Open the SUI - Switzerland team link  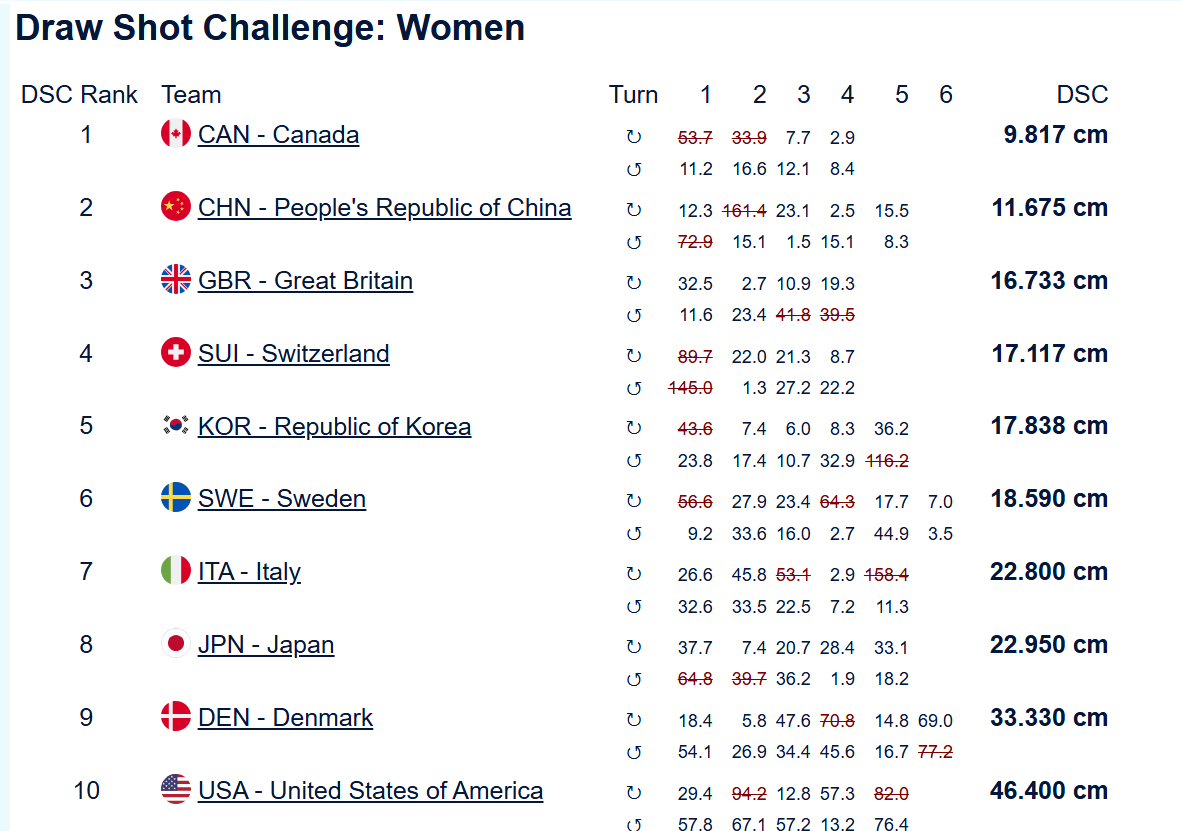(293, 354)
